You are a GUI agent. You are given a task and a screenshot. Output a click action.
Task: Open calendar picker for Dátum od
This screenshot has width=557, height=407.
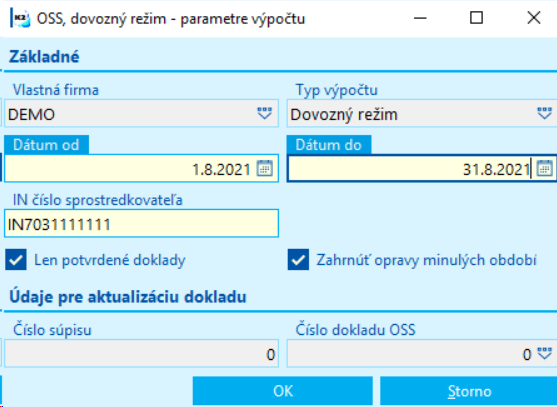pos(265,168)
